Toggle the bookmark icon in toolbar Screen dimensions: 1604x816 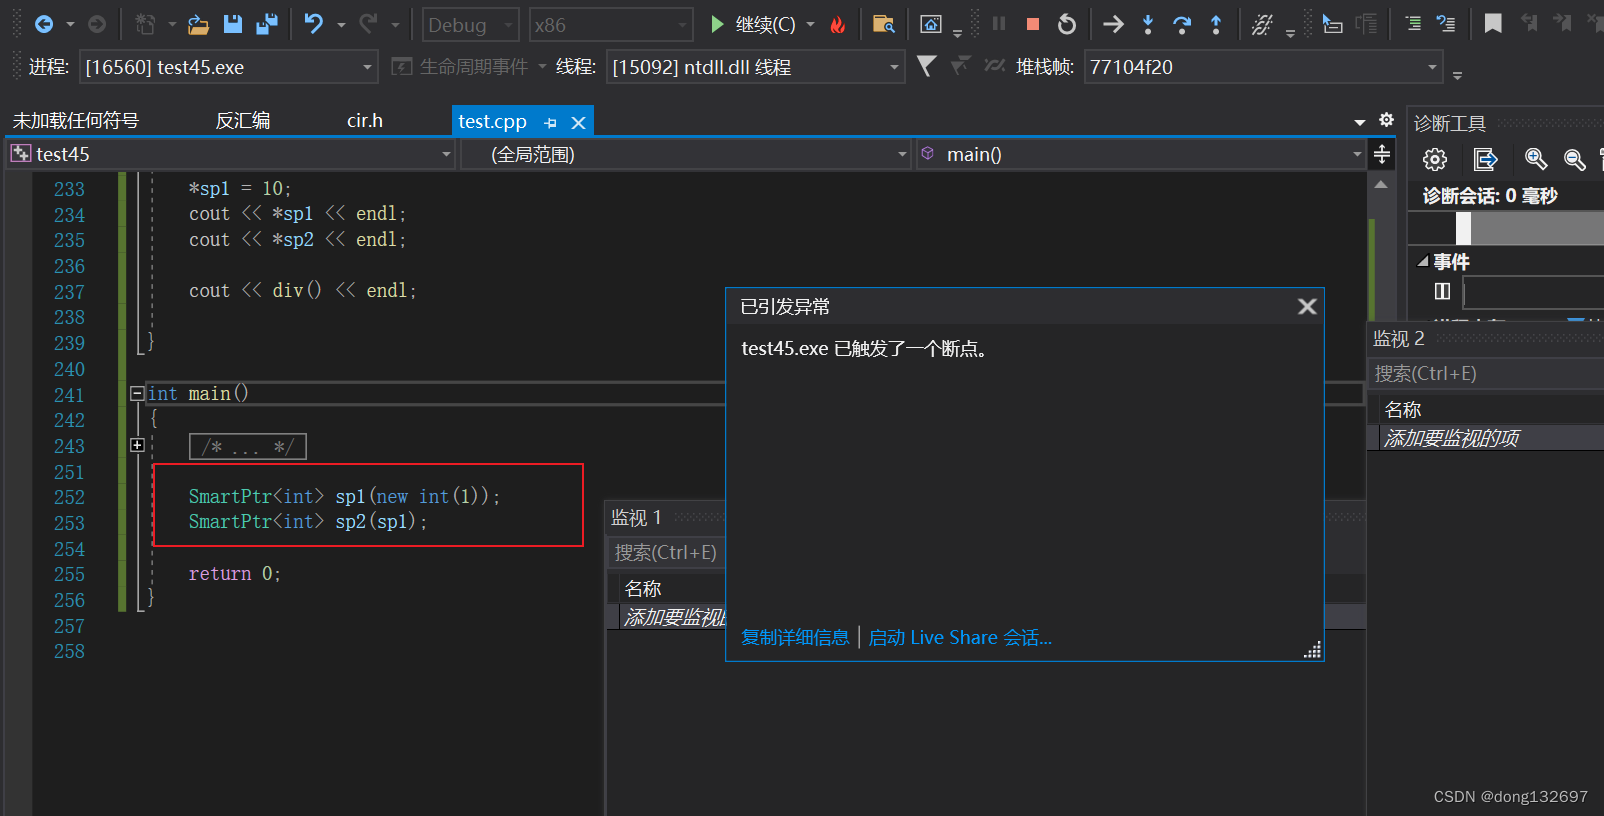click(1493, 23)
